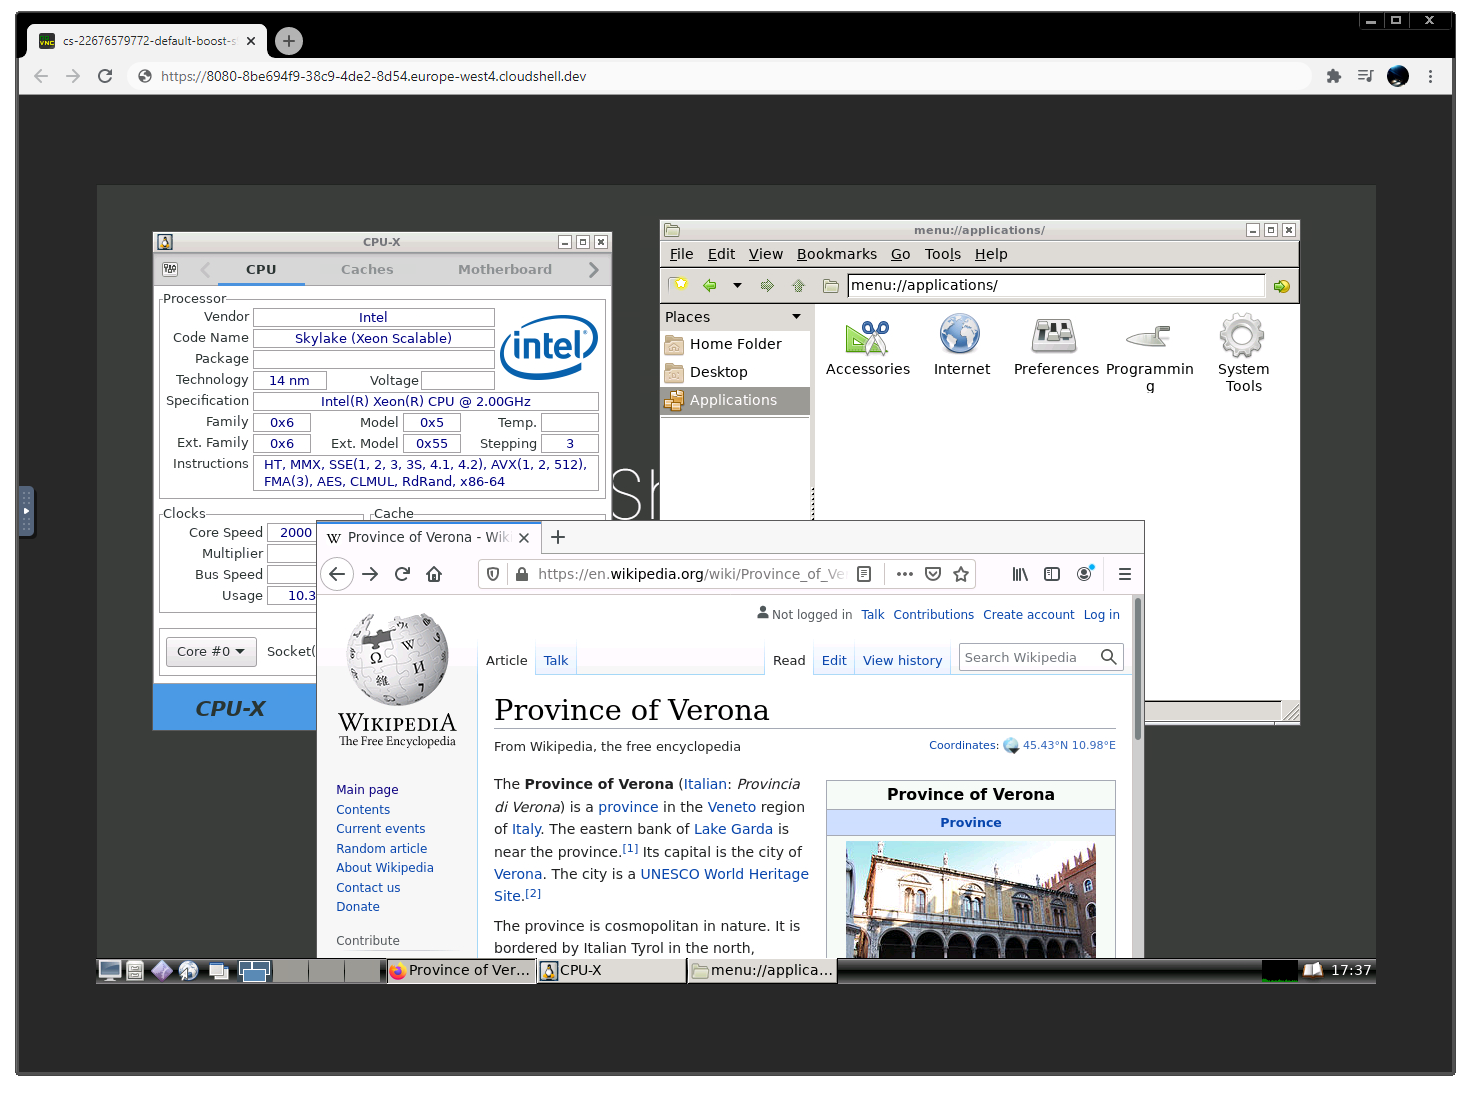Close the Province of Verona Firefox tab

pyautogui.click(x=524, y=538)
